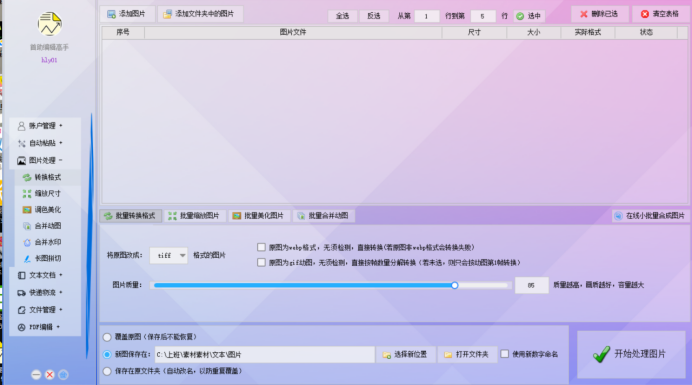This screenshot has width=692, height=385.
Task: Switch to 批量合并动图 tab
Action: point(323,216)
